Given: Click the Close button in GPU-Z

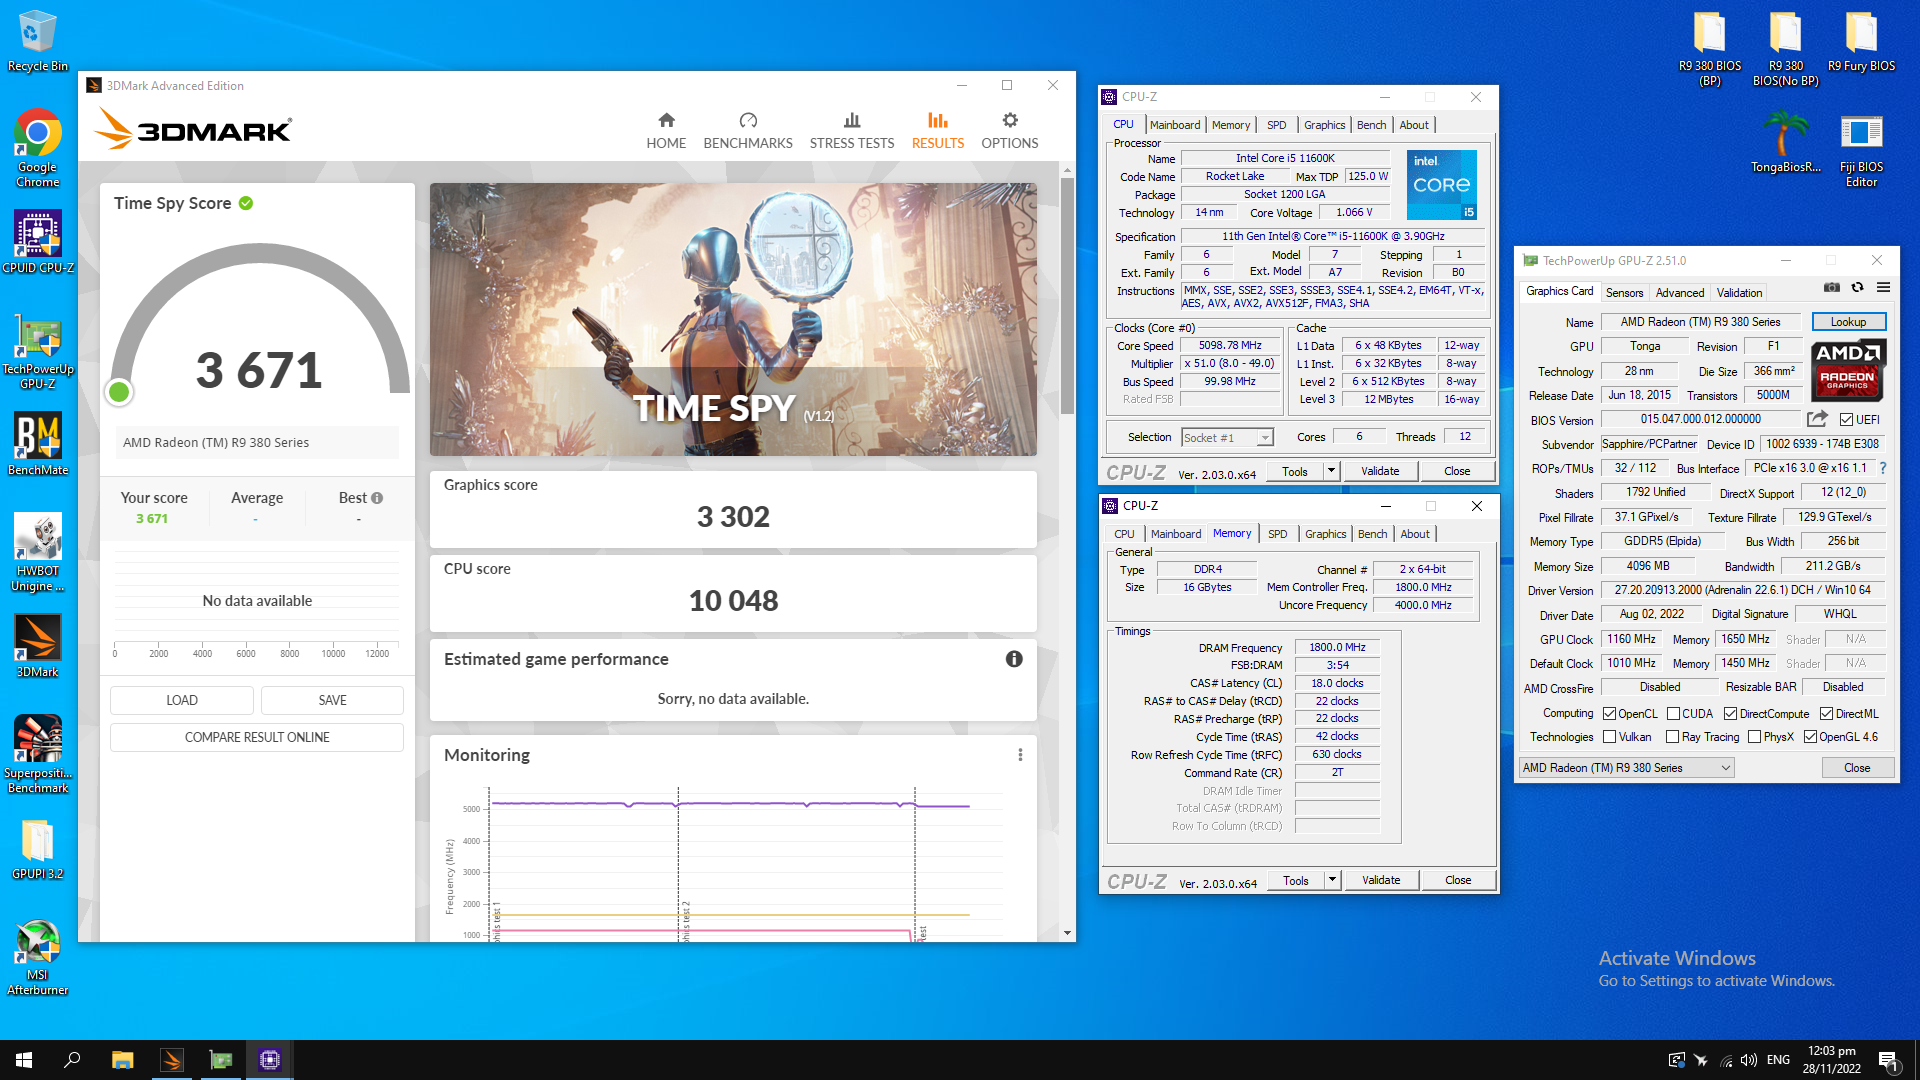Looking at the screenshot, I should tap(1857, 768).
